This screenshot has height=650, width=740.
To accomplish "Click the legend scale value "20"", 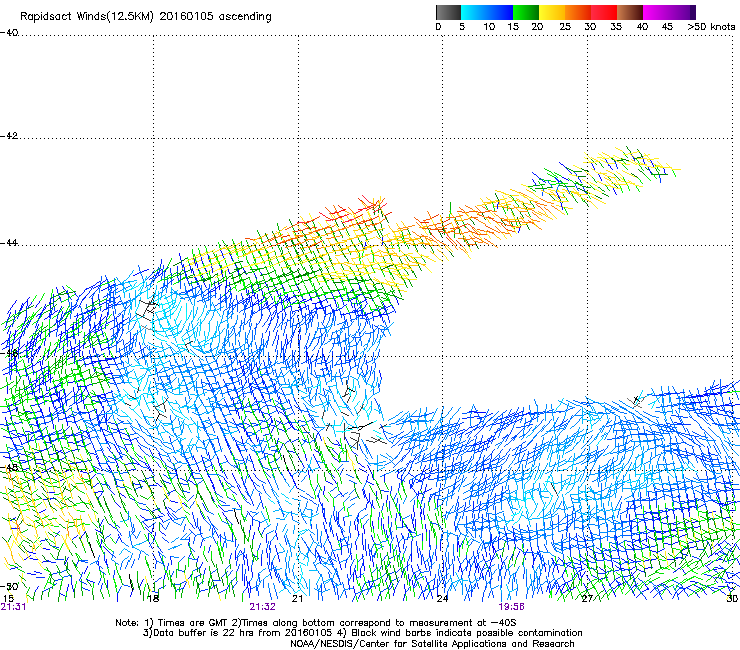I will click(537, 27).
